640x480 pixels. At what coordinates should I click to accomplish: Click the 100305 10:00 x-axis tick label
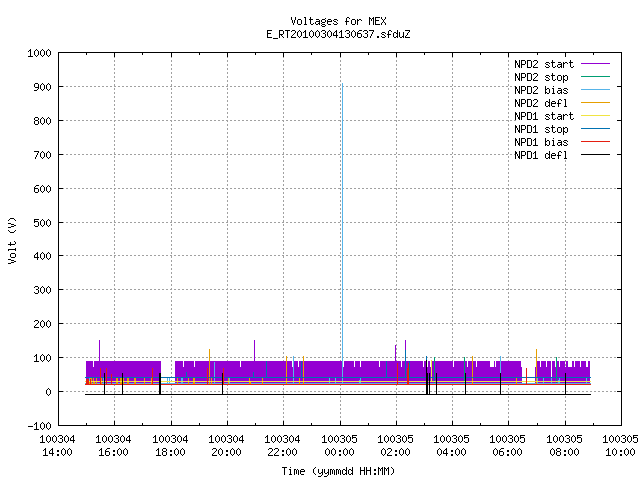click(x=620, y=445)
